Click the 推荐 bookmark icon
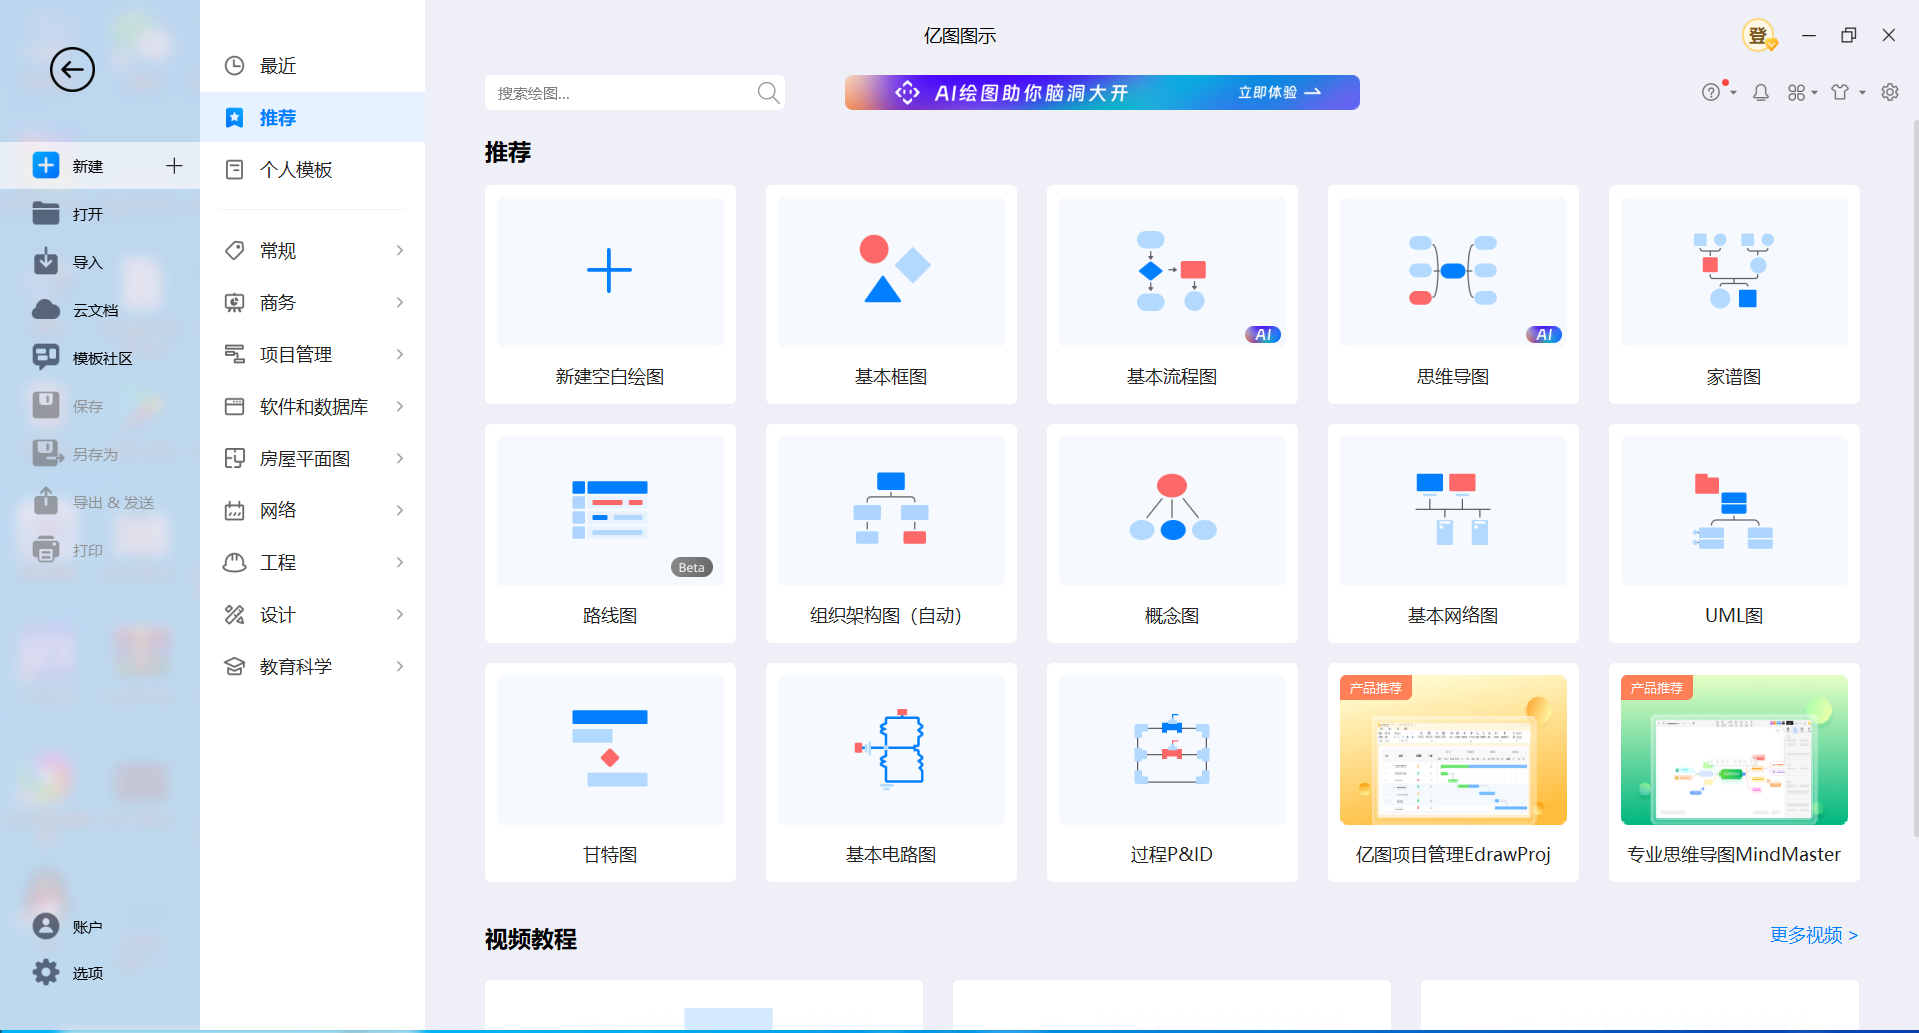The height and width of the screenshot is (1033, 1919). coord(234,118)
